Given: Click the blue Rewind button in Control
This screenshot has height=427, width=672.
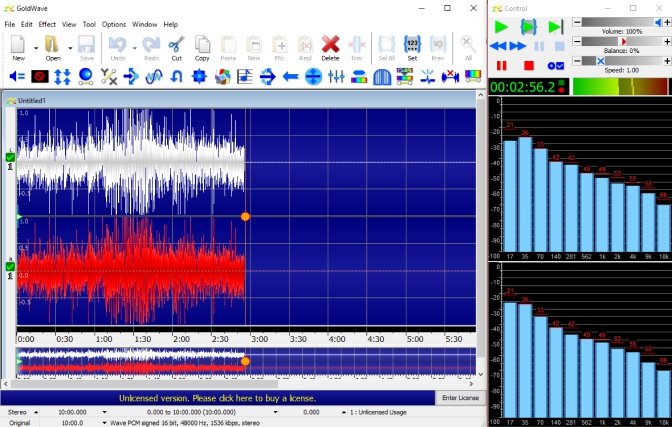Looking at the screenshot, I should click(498, 46).
